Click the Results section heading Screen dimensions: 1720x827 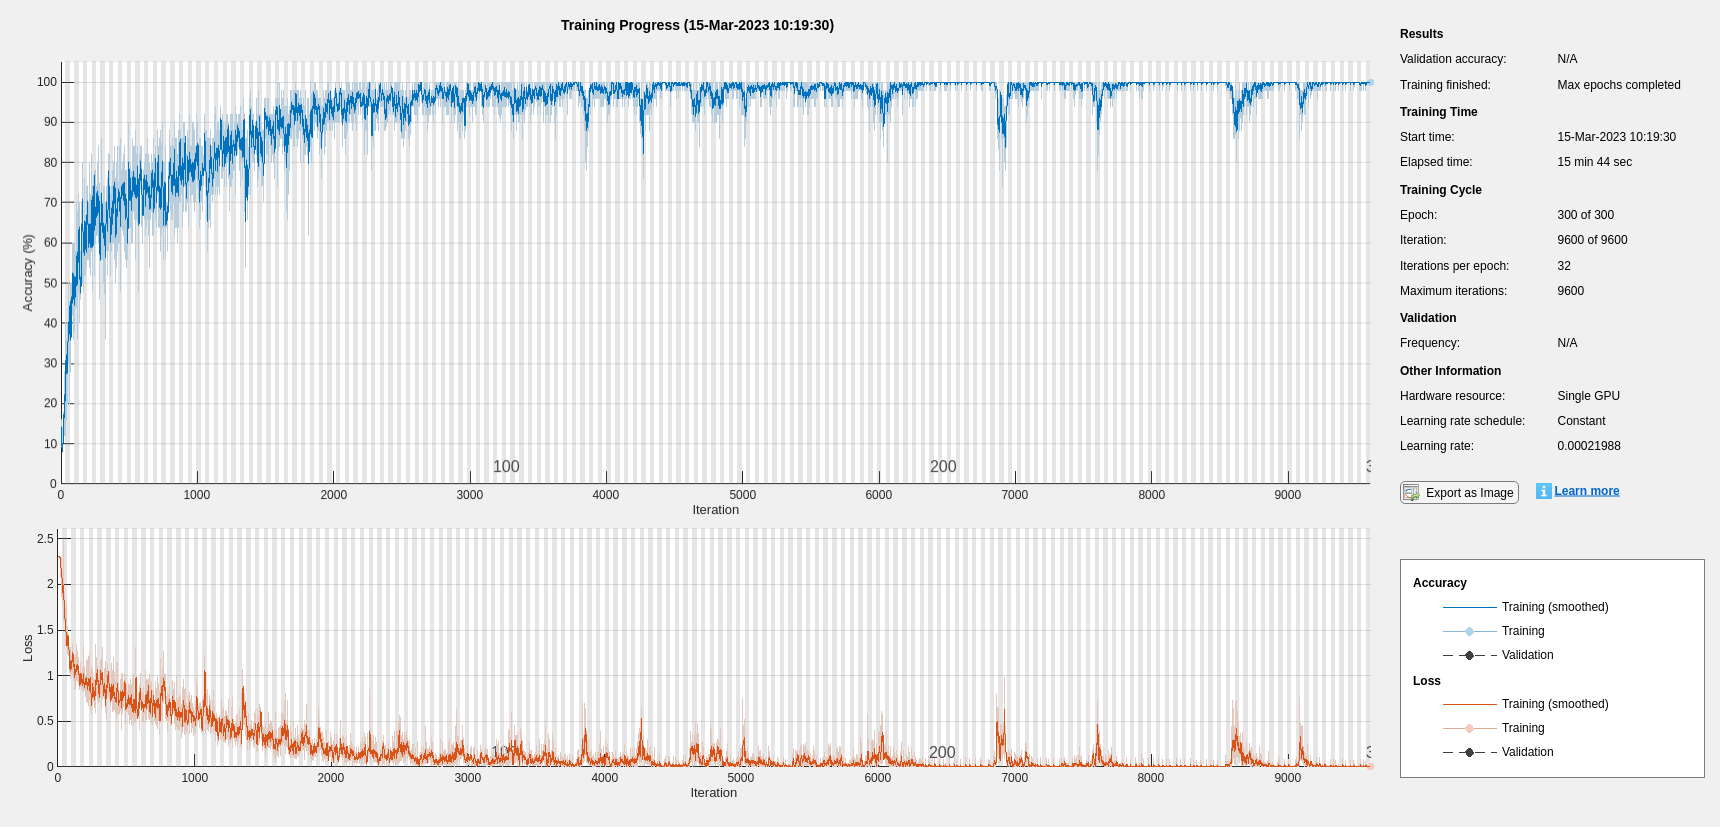tap(1421, 34)
